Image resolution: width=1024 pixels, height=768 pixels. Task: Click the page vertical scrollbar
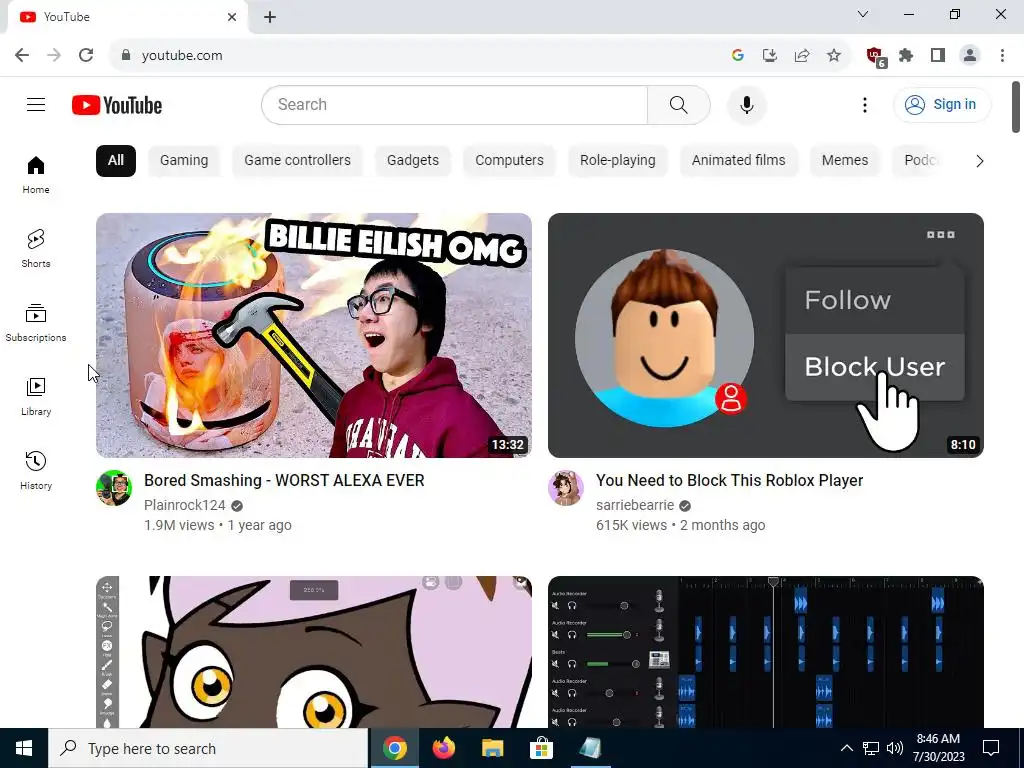tap(1016, 107)
